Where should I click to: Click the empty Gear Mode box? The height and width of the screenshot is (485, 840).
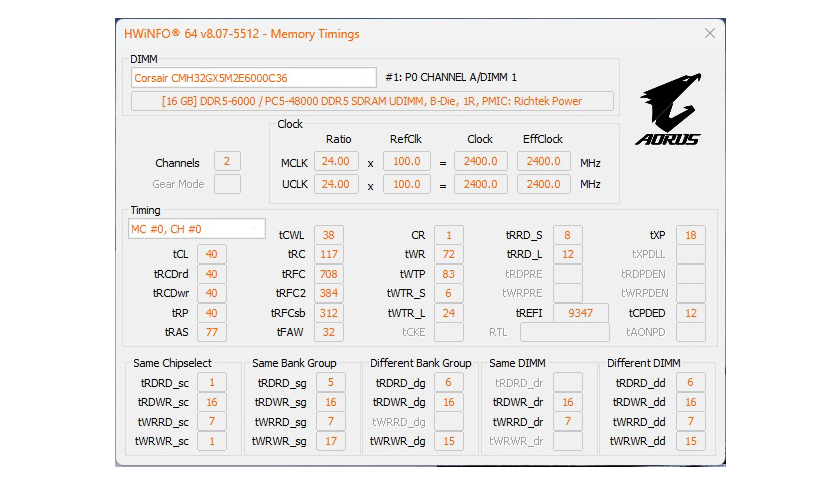point(227,184)
